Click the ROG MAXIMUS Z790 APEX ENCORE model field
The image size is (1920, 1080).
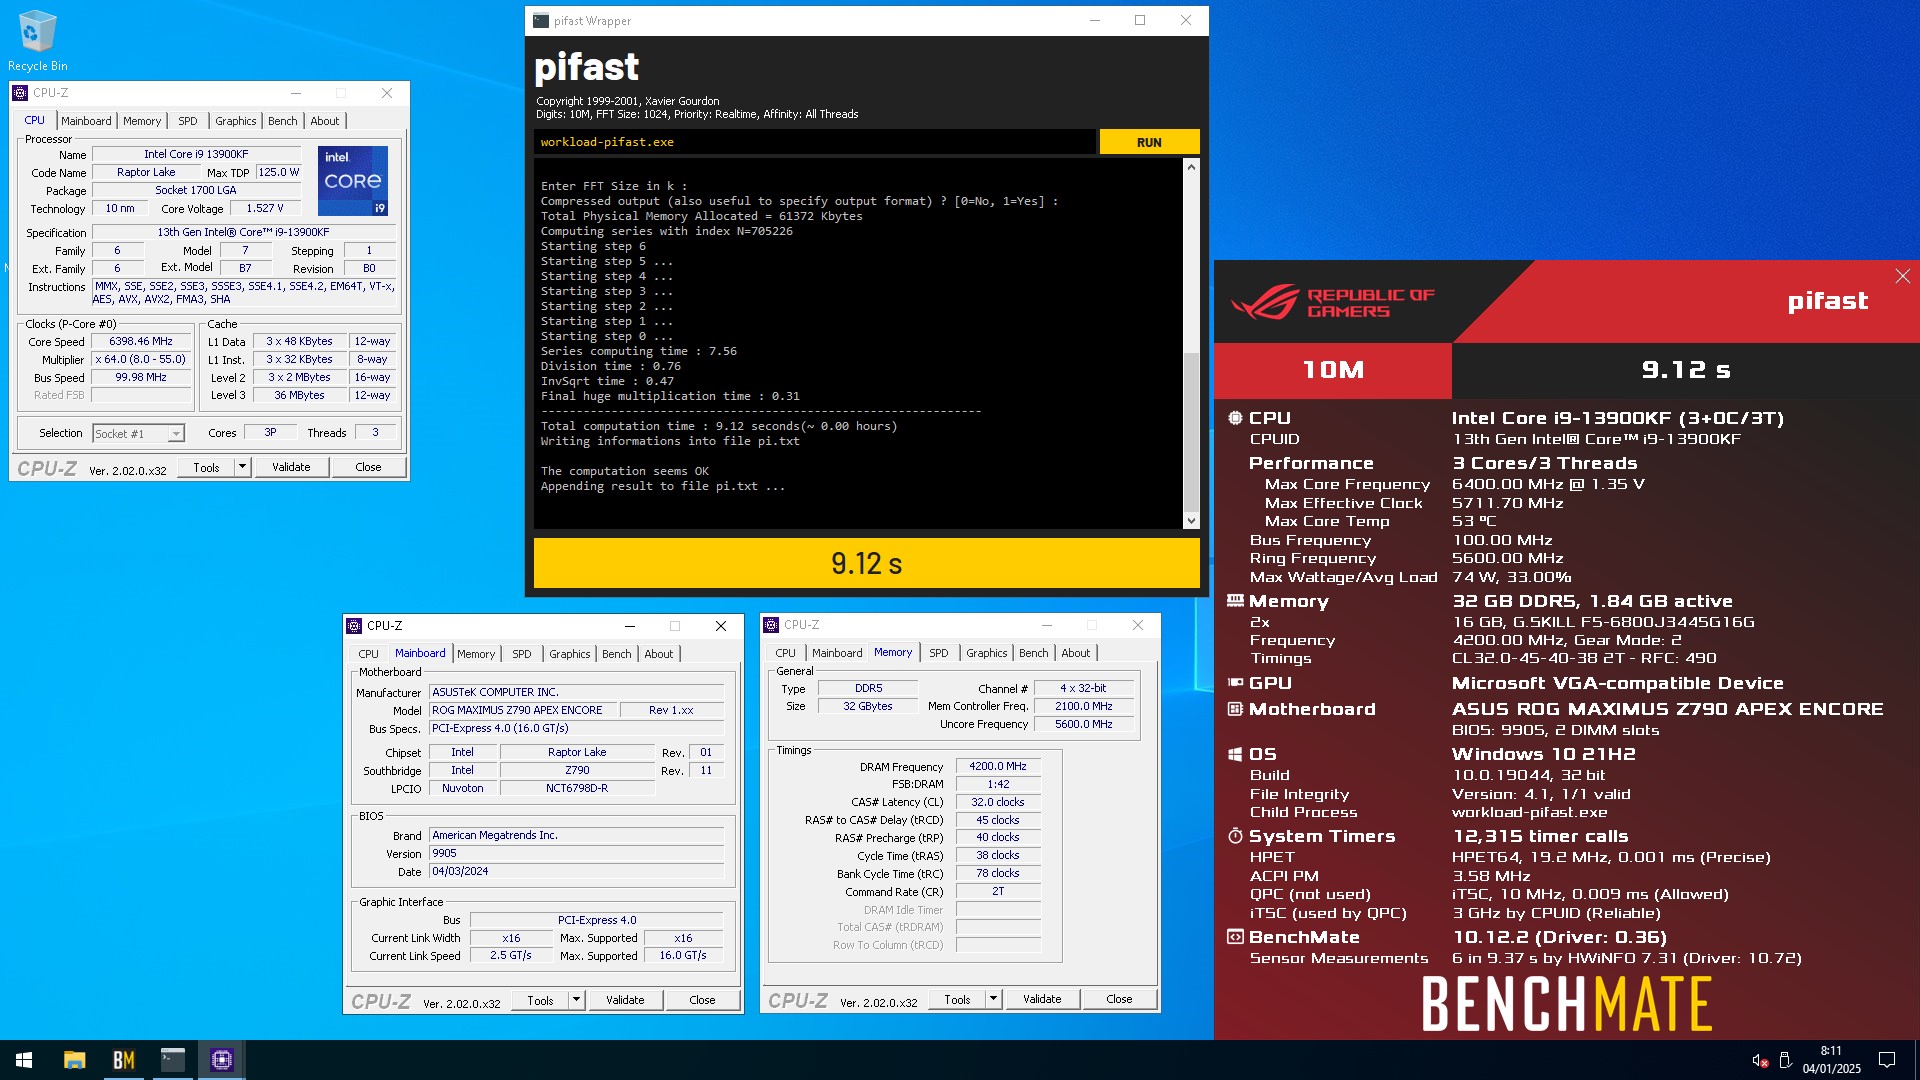522,710
